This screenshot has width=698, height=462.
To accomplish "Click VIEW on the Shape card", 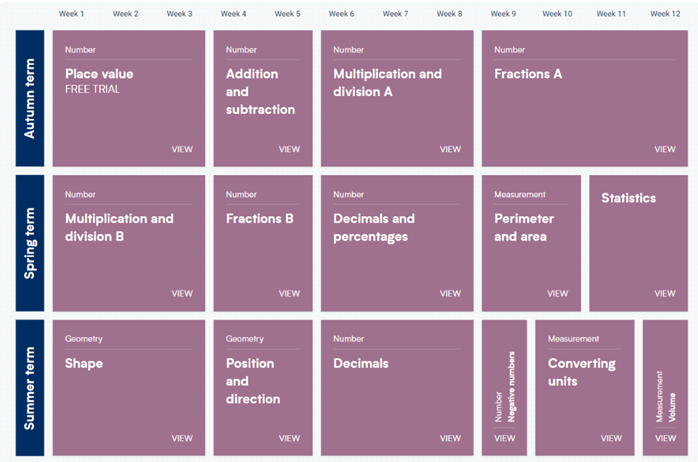I will 182,438.
